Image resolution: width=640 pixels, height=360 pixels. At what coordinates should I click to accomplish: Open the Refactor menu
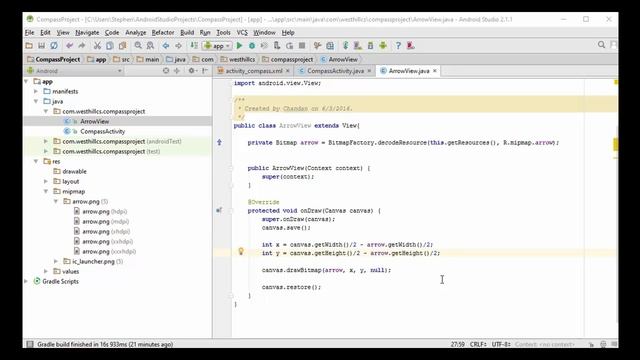pos(163,32)
